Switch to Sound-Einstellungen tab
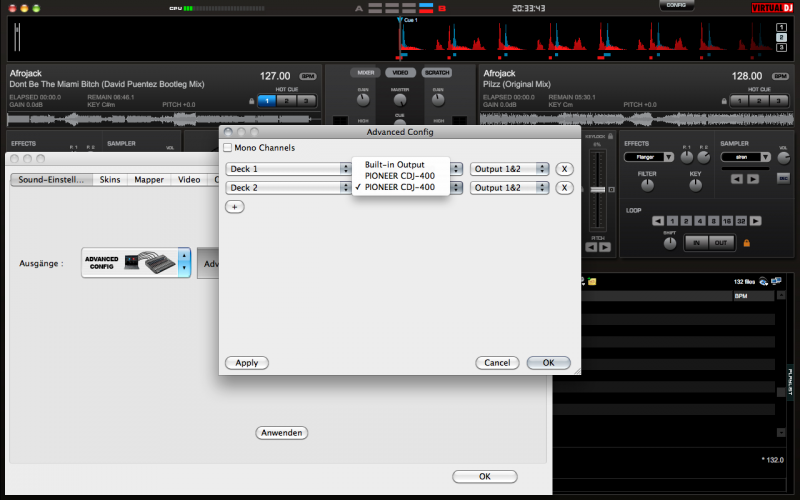This screenshot has width=800, height=500. pos(52,180)
